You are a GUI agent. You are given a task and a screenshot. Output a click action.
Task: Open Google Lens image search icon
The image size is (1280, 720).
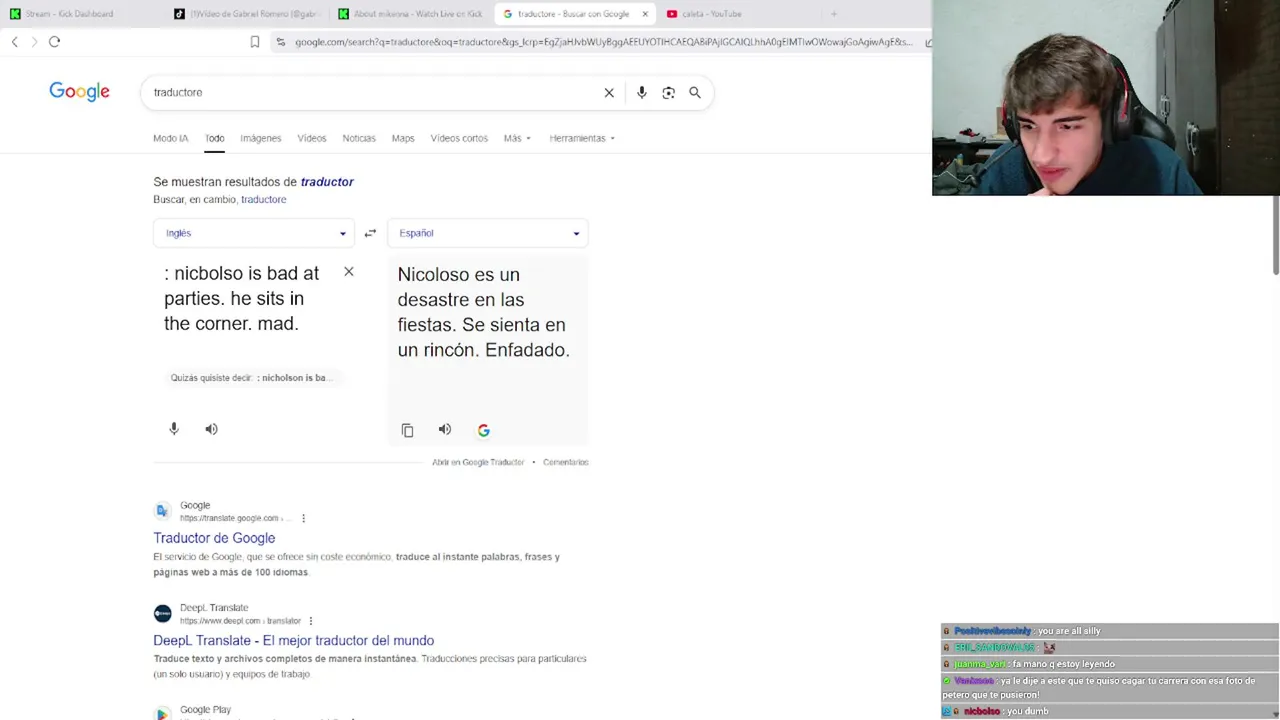(669, 93)
